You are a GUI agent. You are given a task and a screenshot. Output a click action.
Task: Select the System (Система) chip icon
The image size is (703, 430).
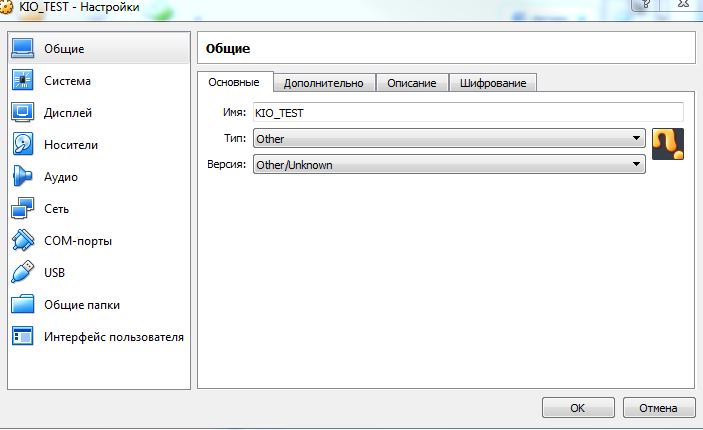pyautogui.click(x=23, y=80)
